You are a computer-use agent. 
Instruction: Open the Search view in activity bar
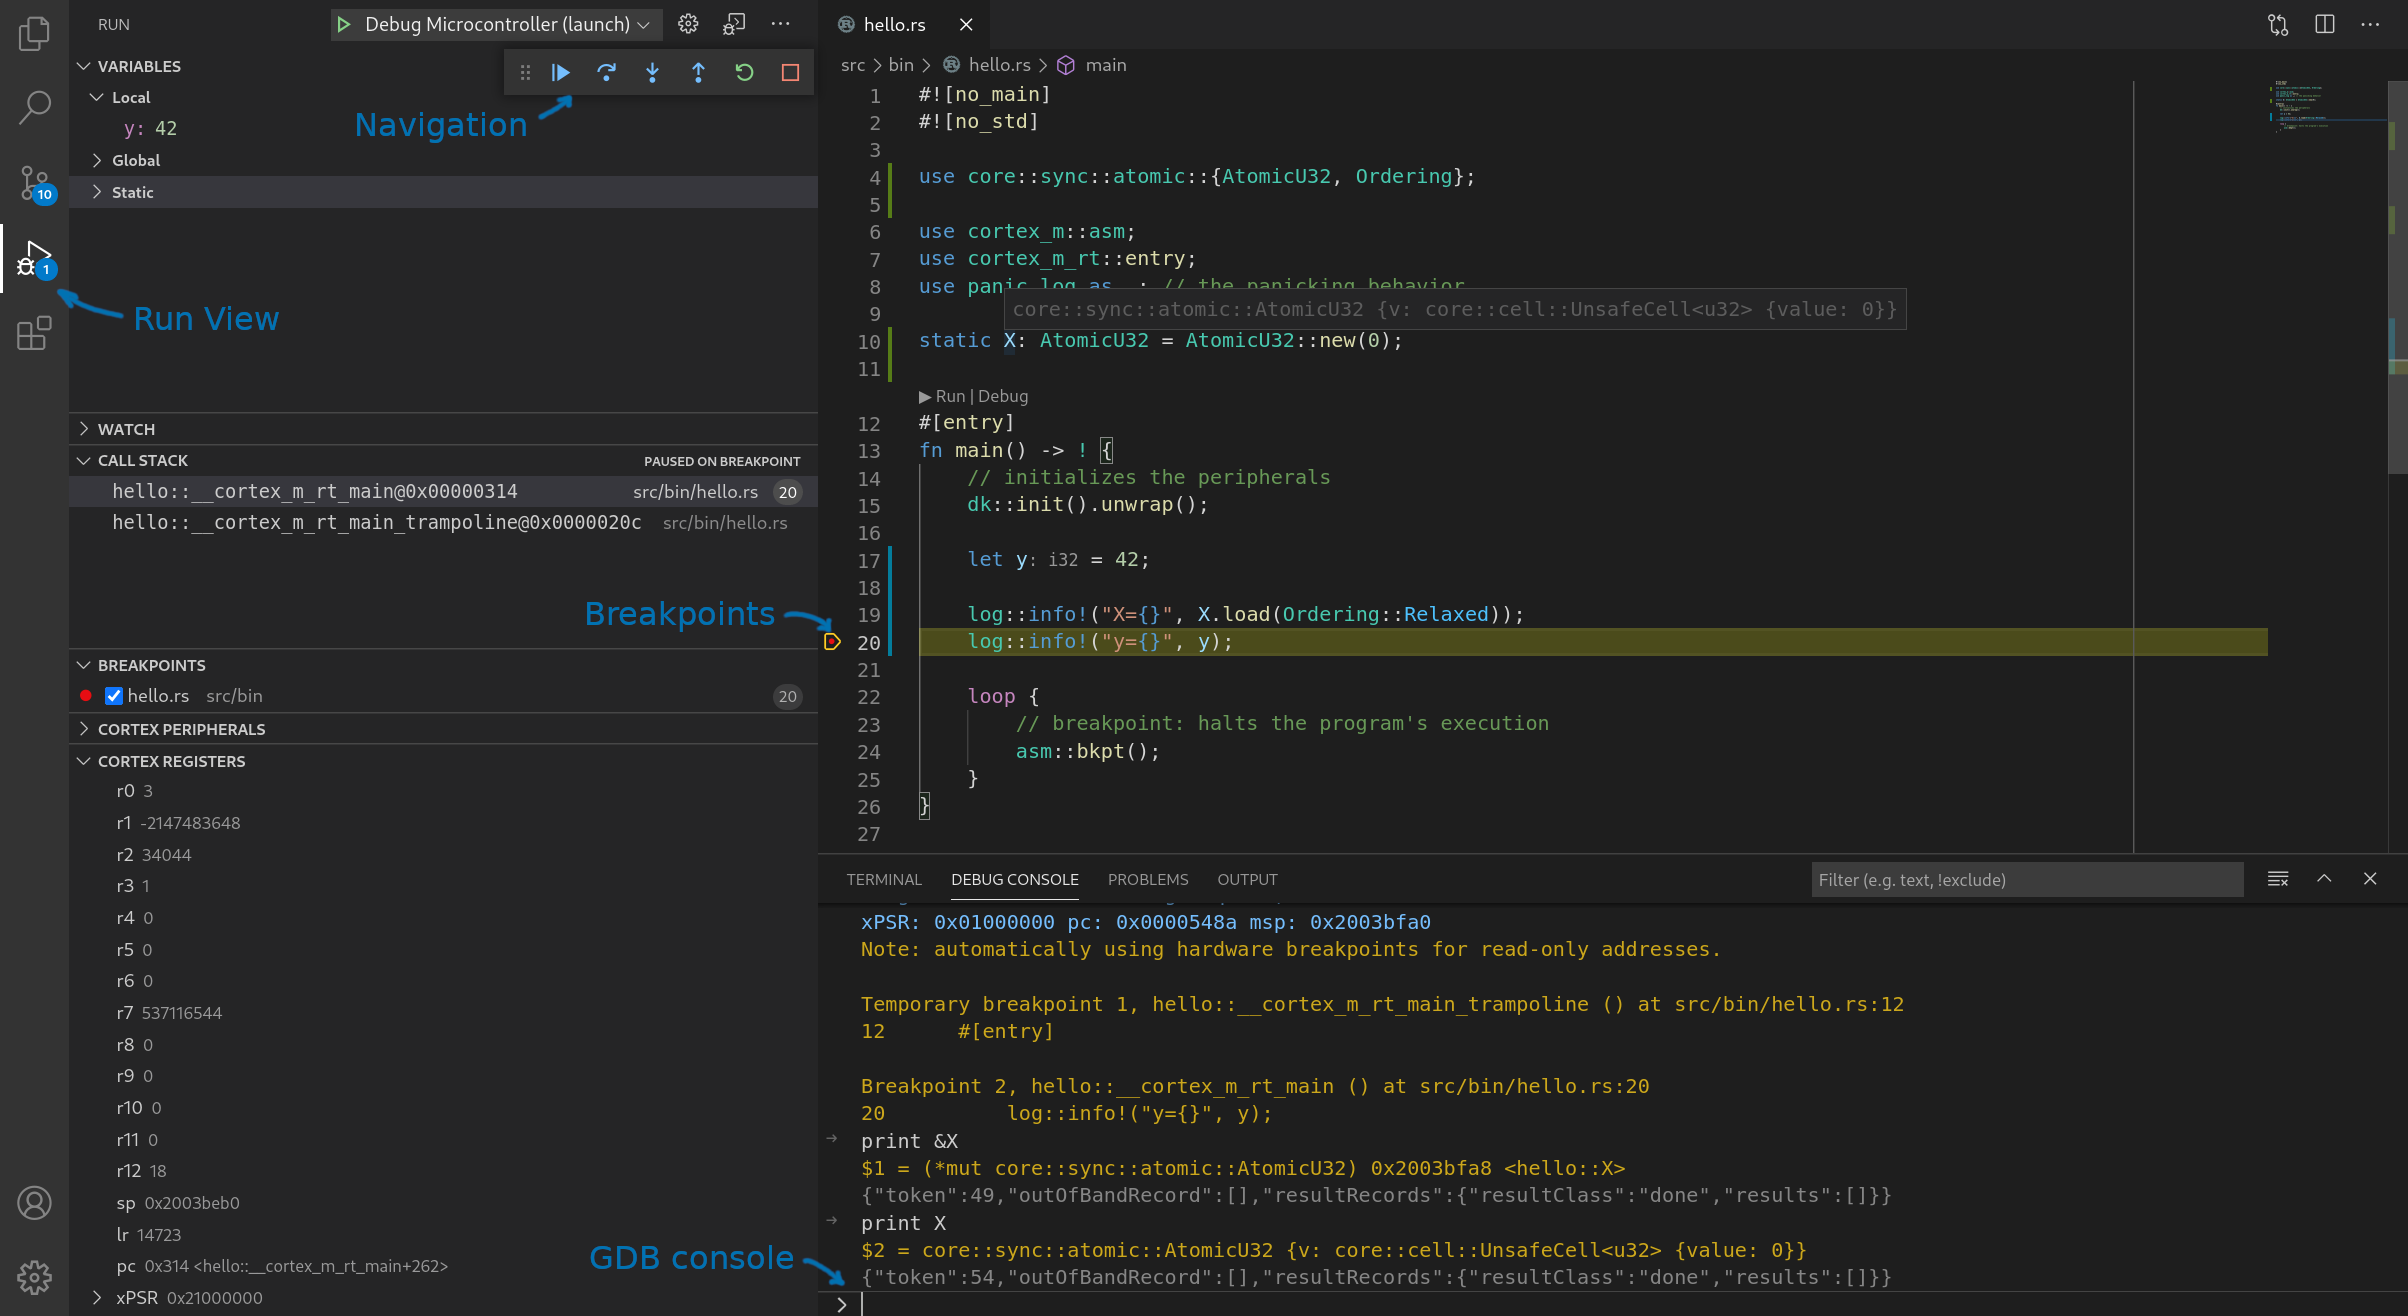(x=34, y=107)
